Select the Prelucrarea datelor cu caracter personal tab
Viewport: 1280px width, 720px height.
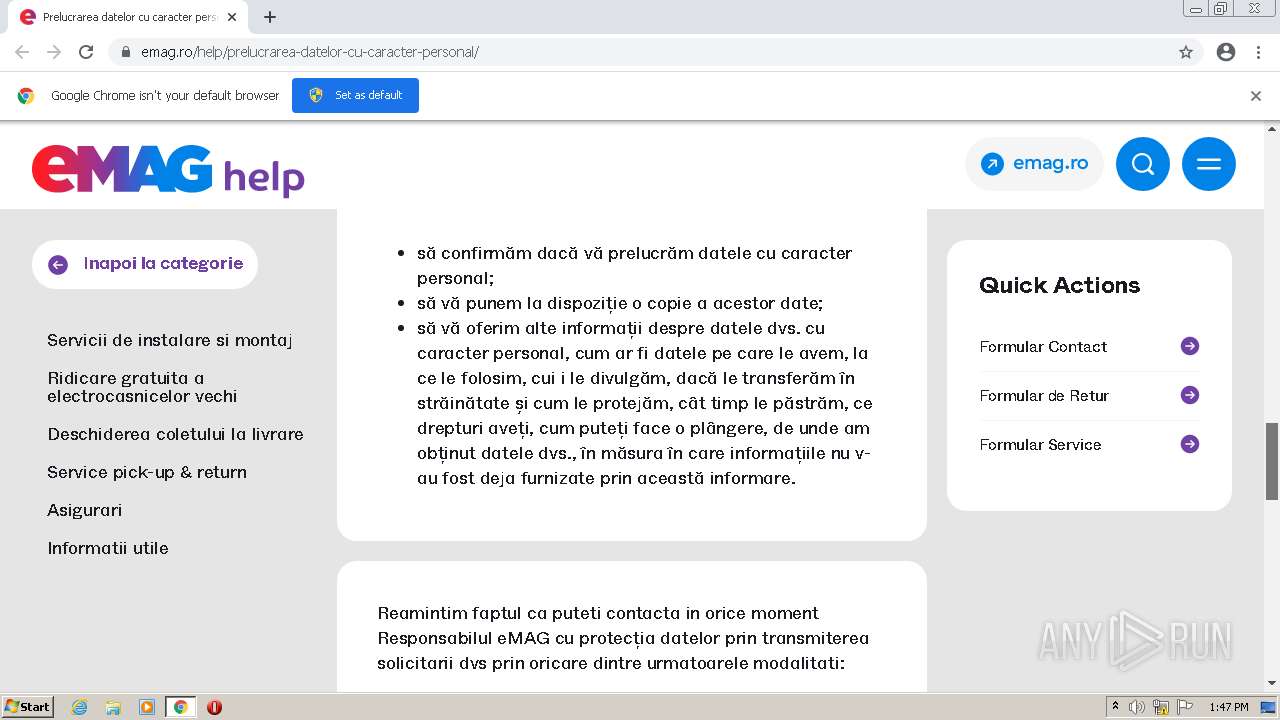129,17
